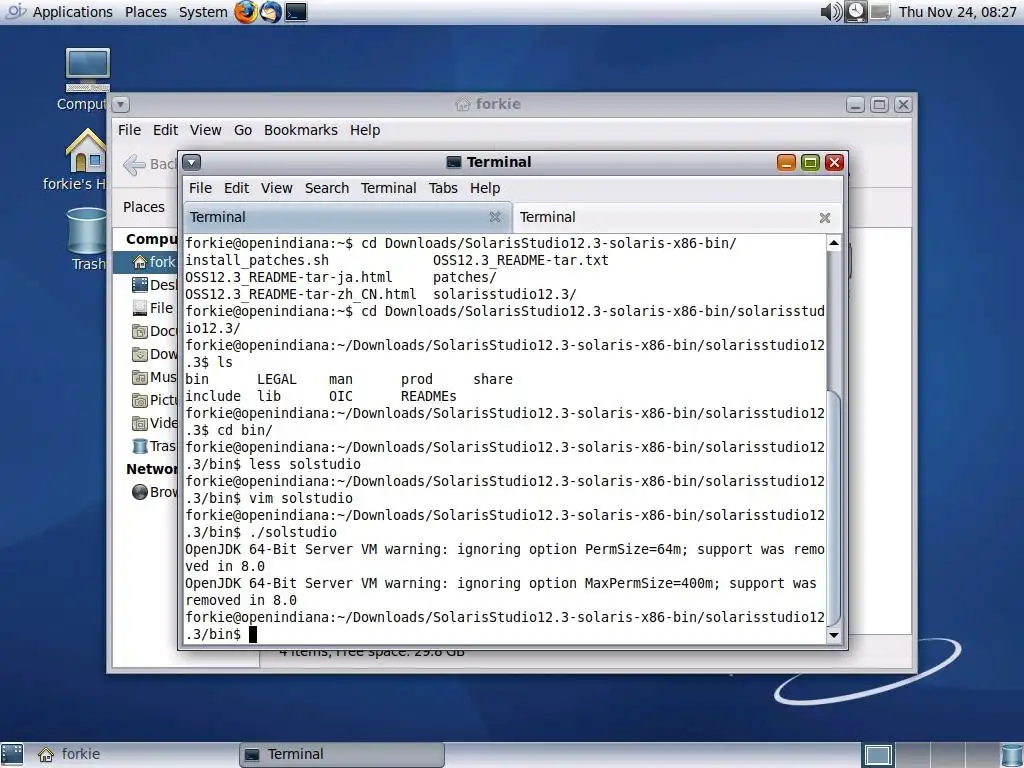Image resolution: width=1024 pixels, height=768 pixels.
Task: Open the System menu in top panel
Action: pyautogui.click(x=203, y=12)
